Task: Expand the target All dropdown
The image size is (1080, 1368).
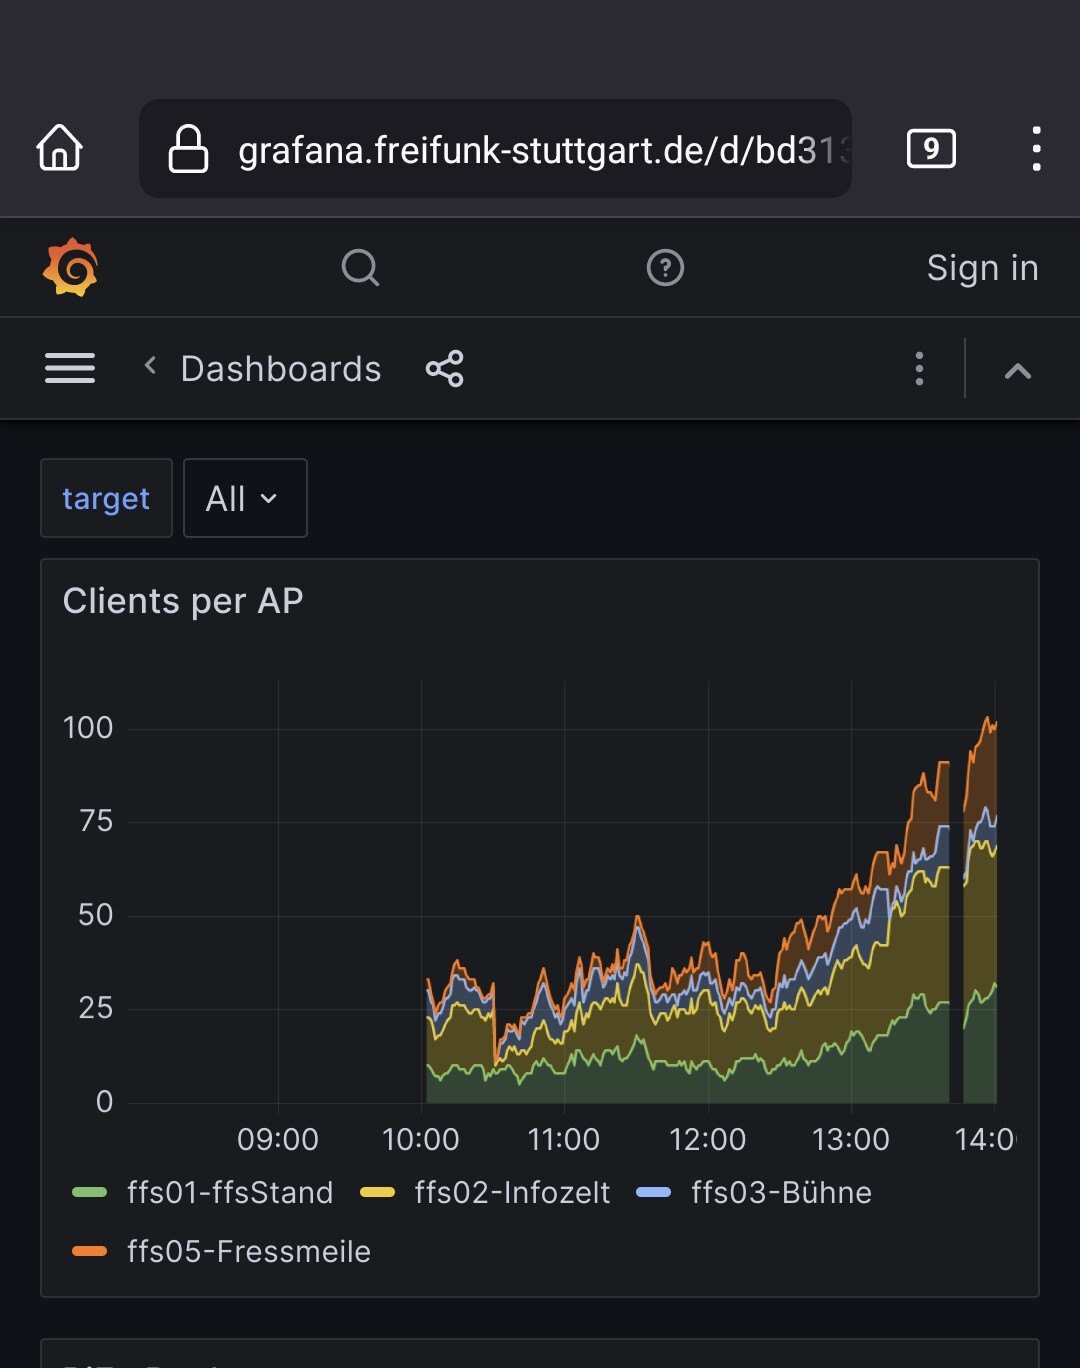Action: click(x=244, y=498)
